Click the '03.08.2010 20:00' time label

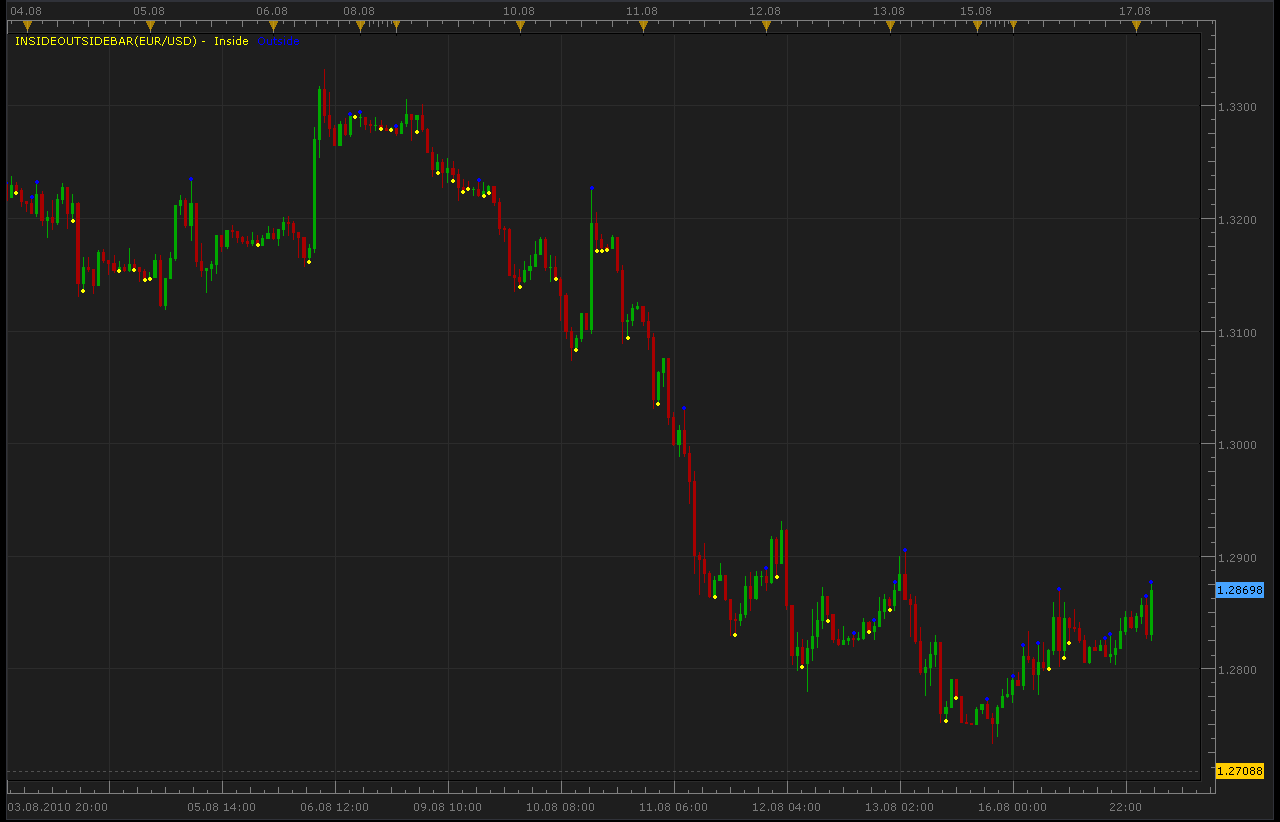[x=57, y=807]
